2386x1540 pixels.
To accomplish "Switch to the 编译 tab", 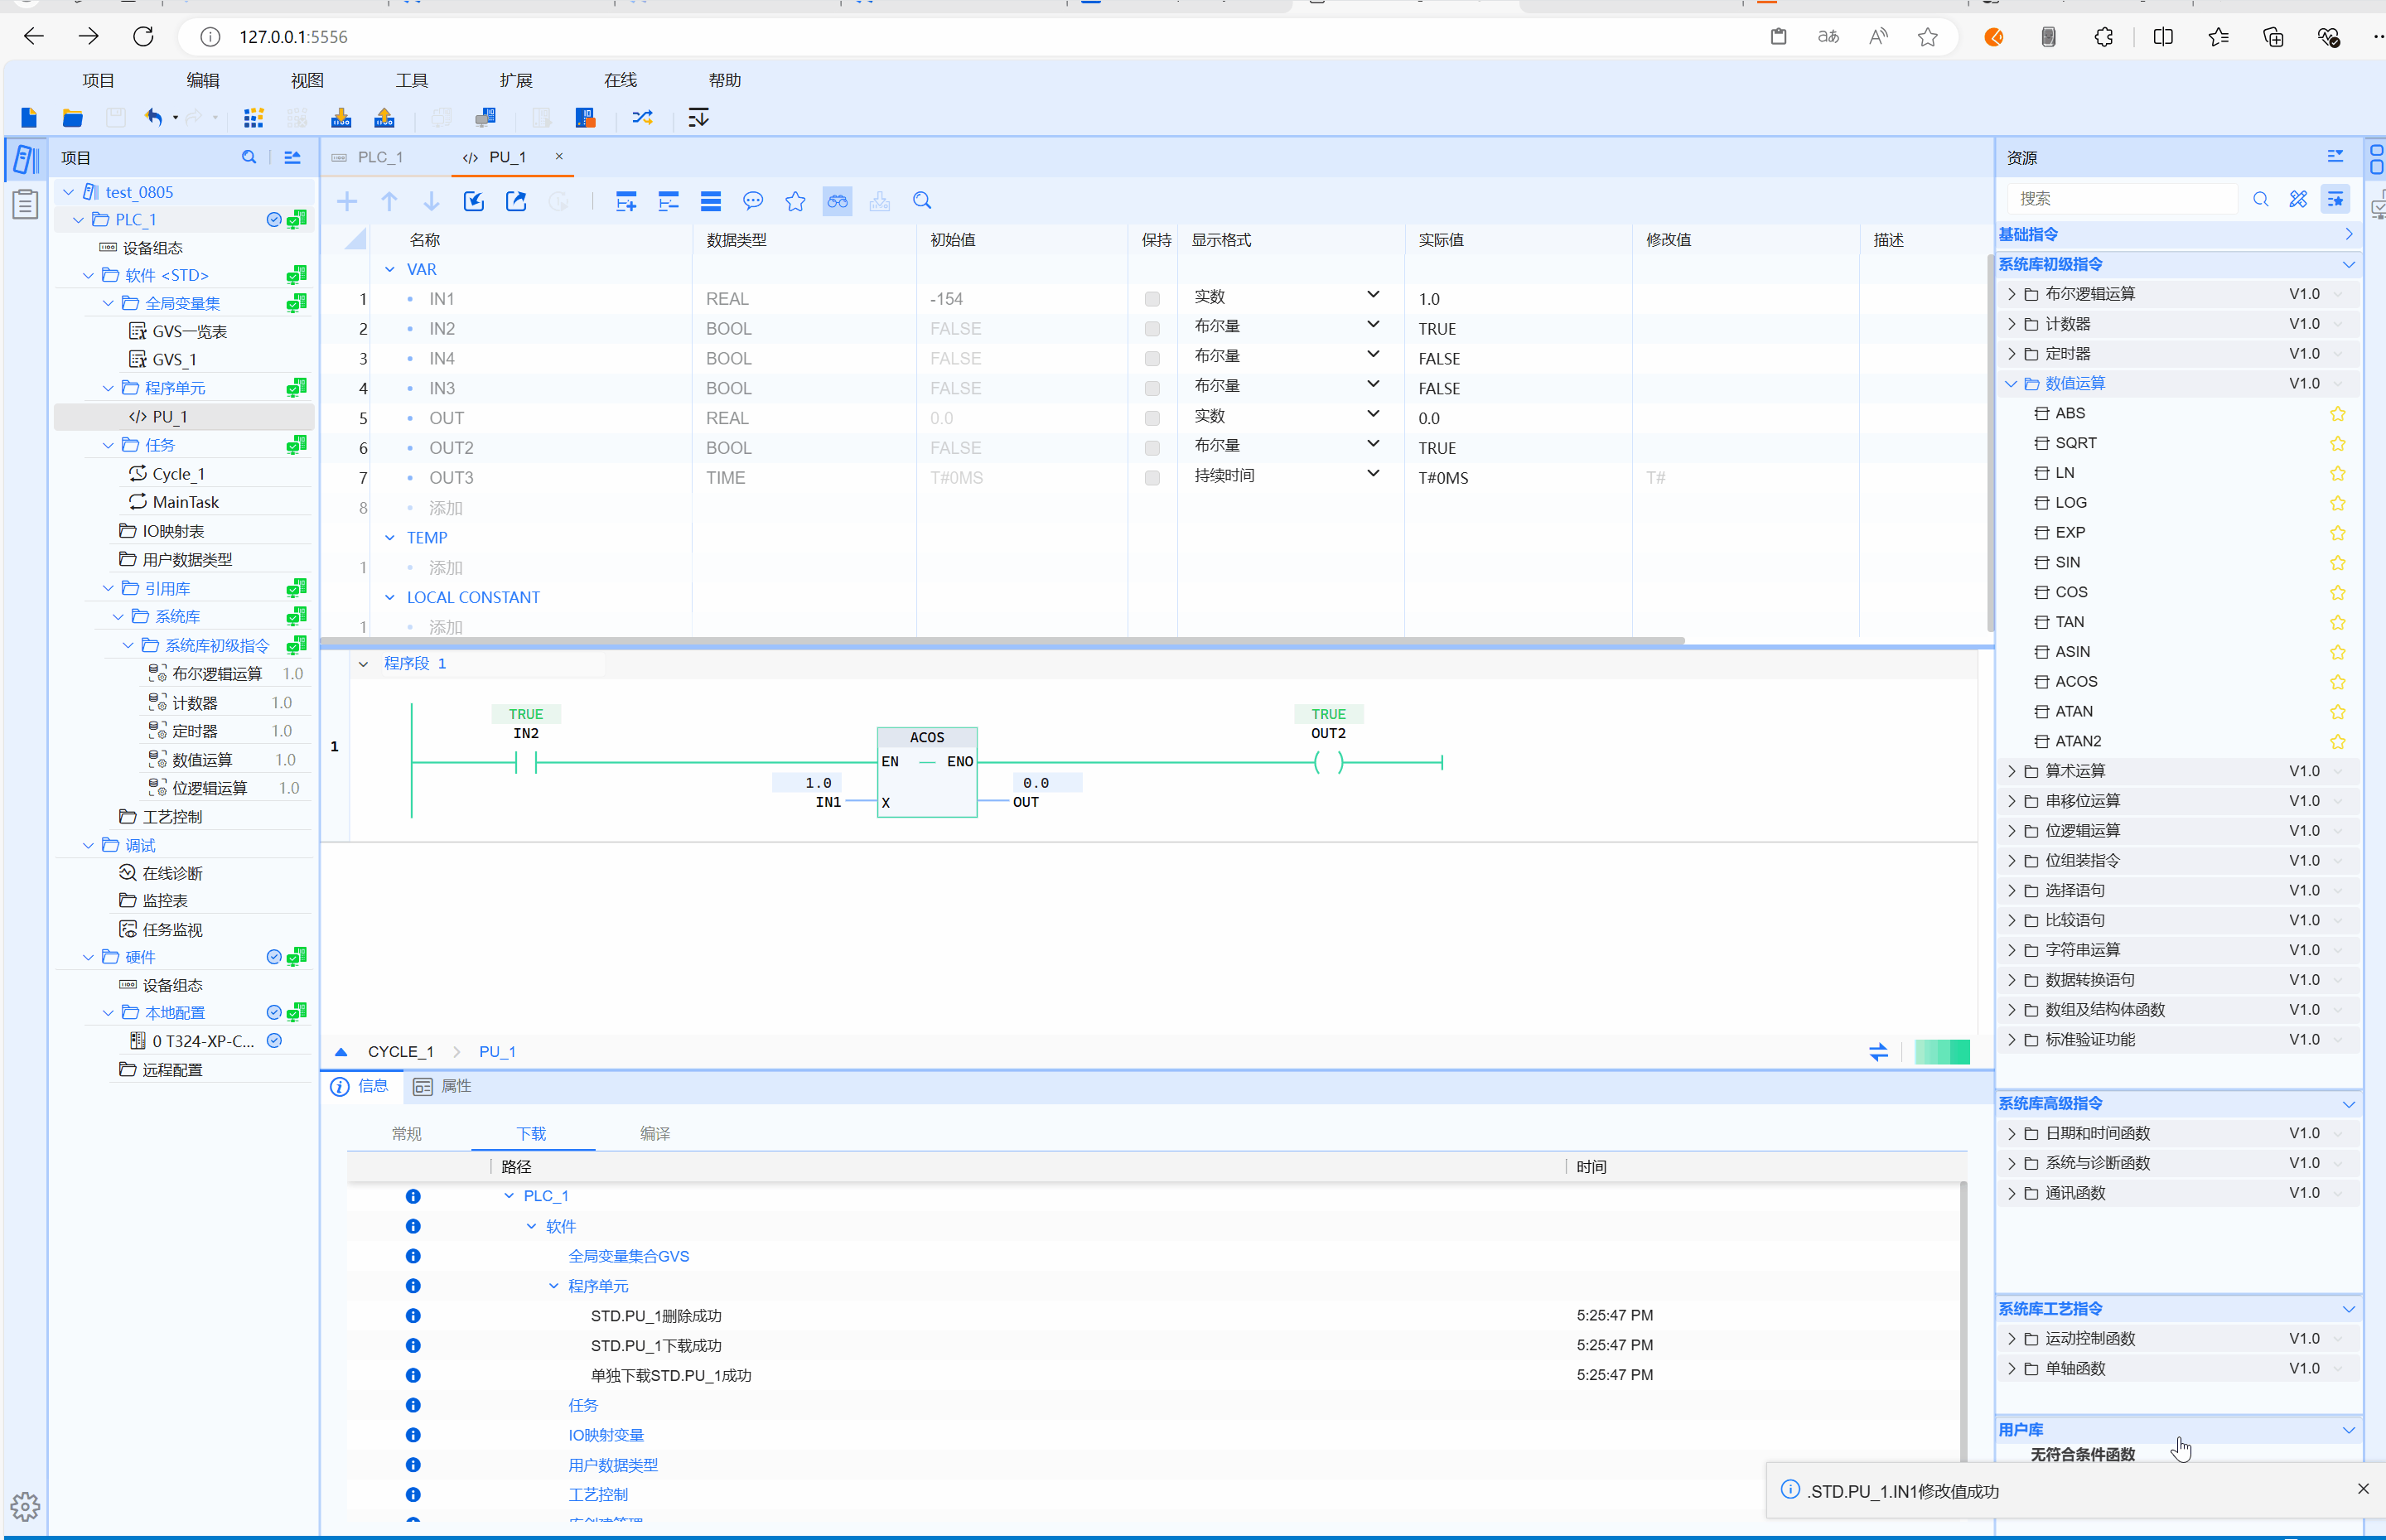I will tap(655, 1133).
